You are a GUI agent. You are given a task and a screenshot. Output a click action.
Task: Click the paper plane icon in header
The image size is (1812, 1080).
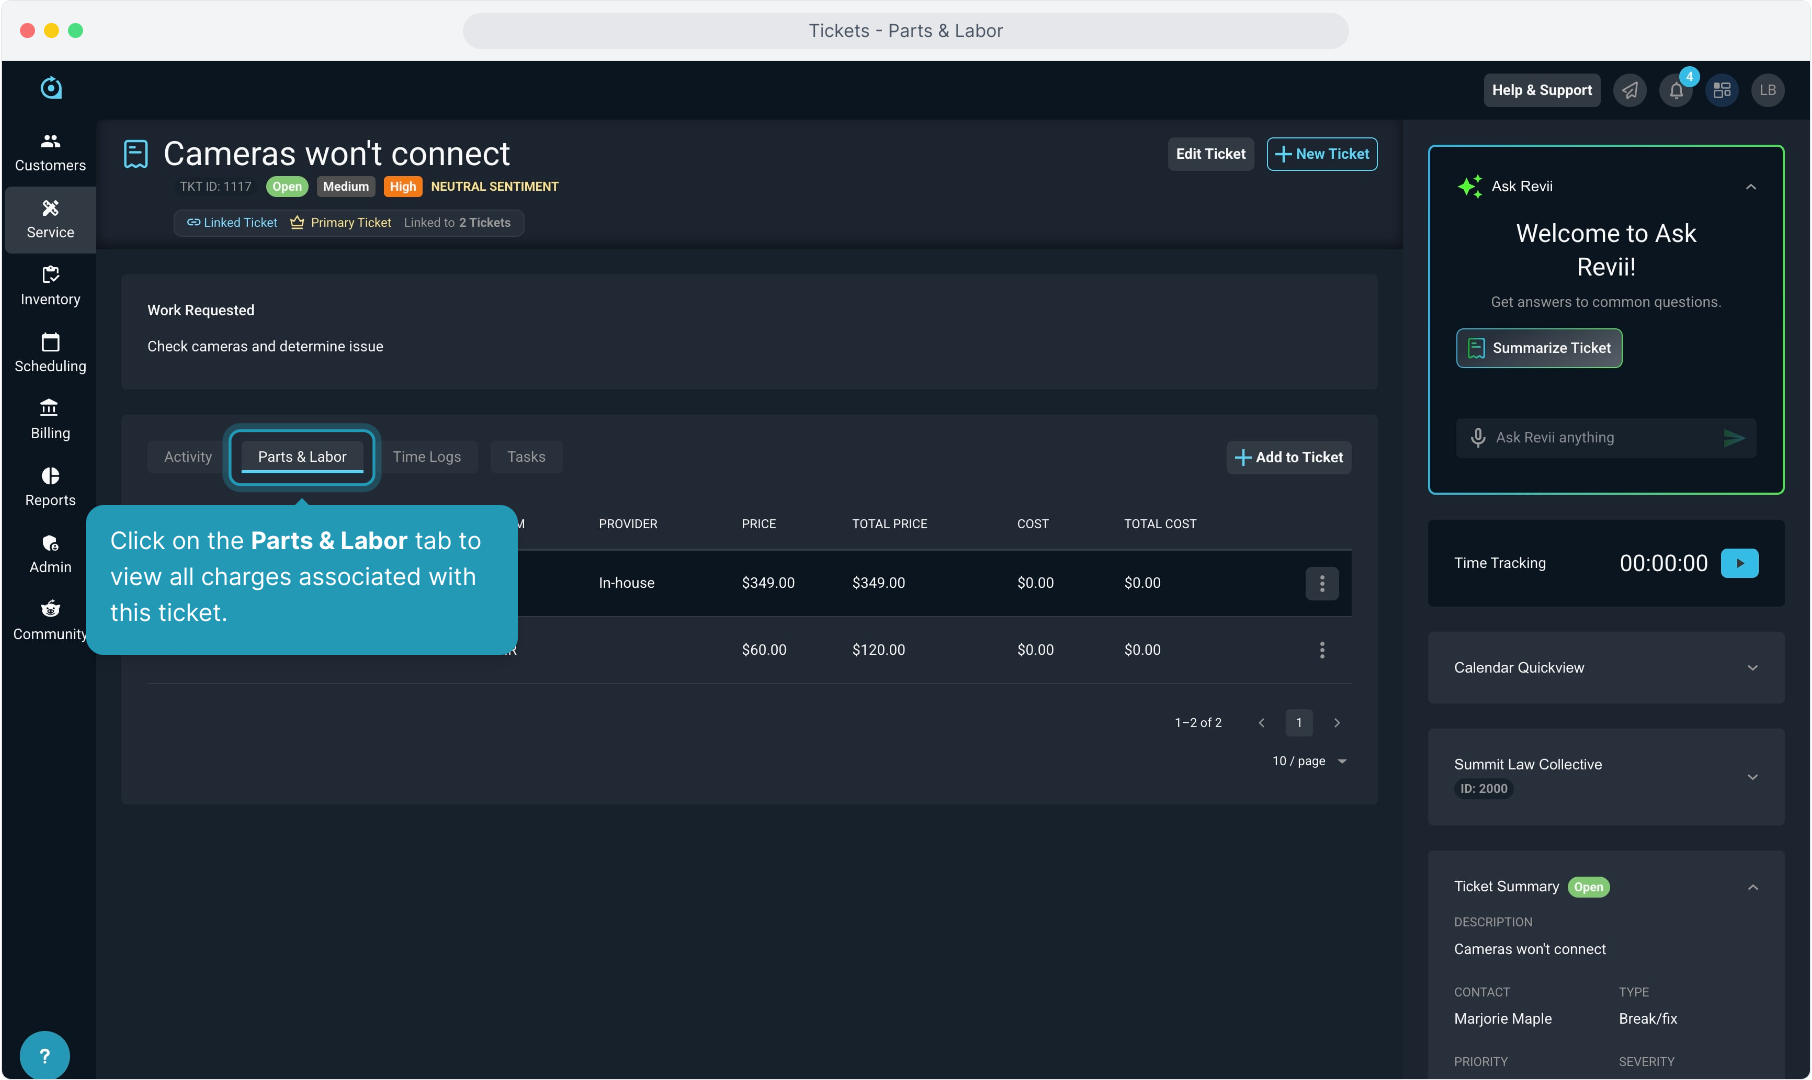tap(1630, 91)
